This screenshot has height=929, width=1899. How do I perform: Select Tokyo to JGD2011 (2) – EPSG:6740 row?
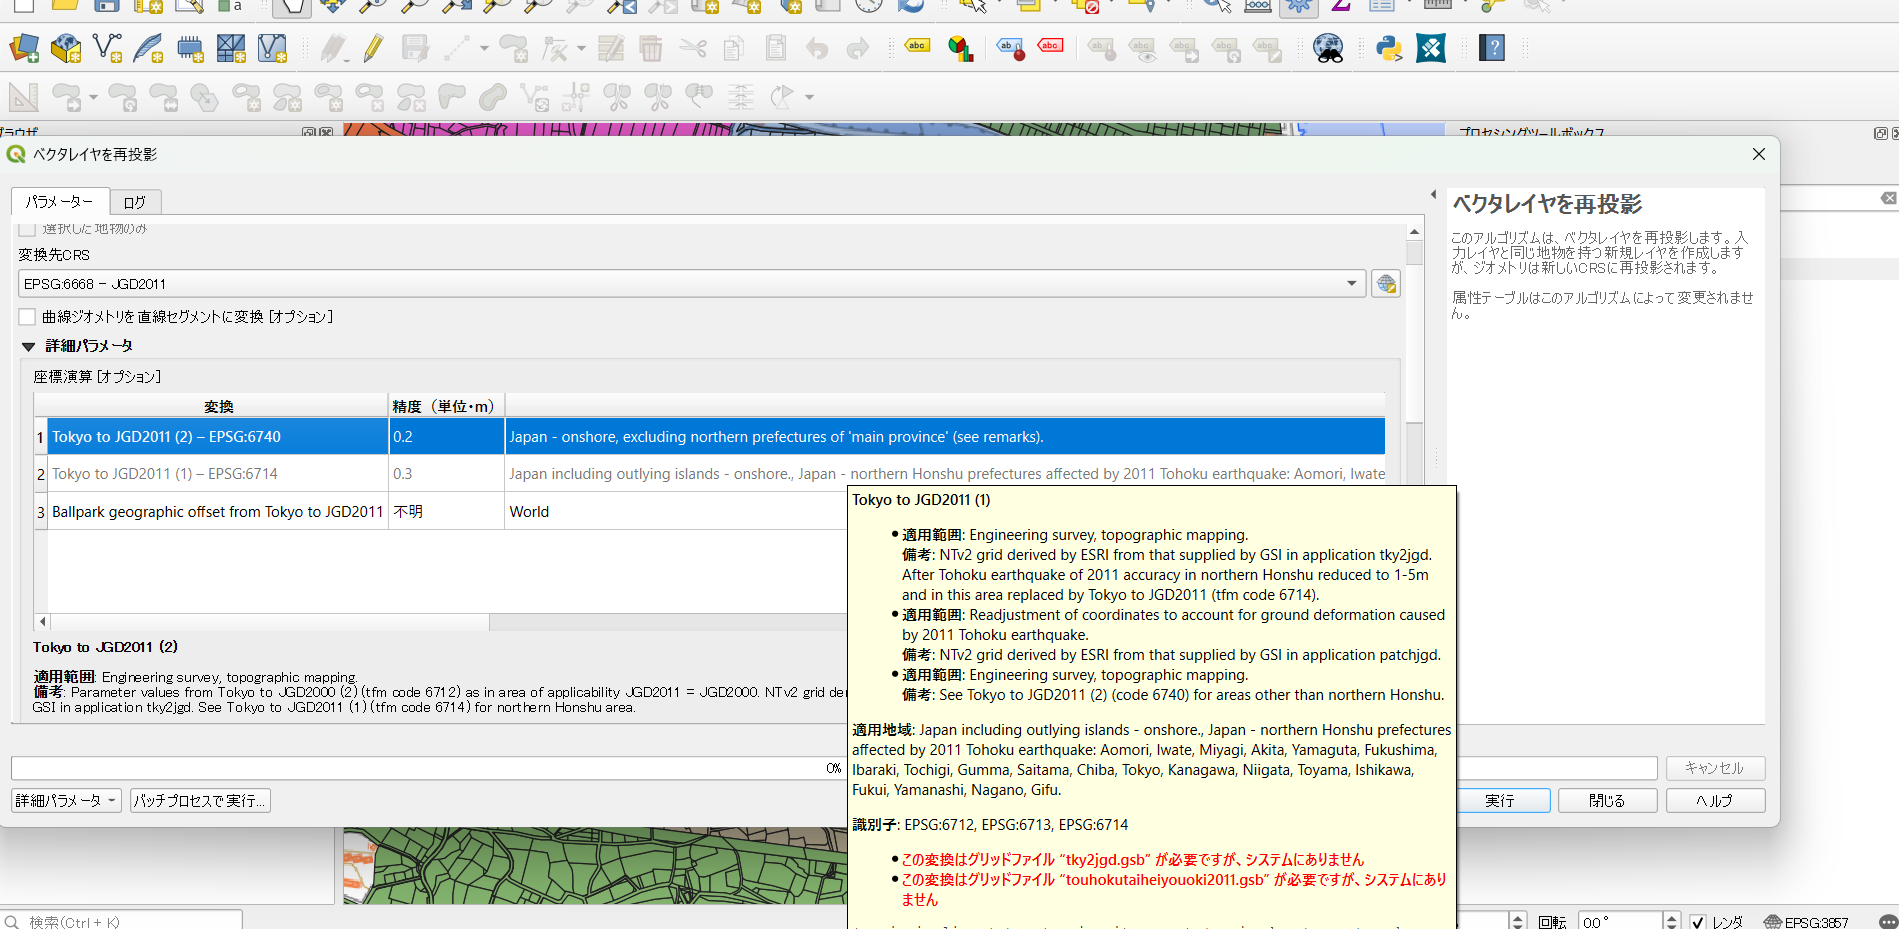[710, 437]
